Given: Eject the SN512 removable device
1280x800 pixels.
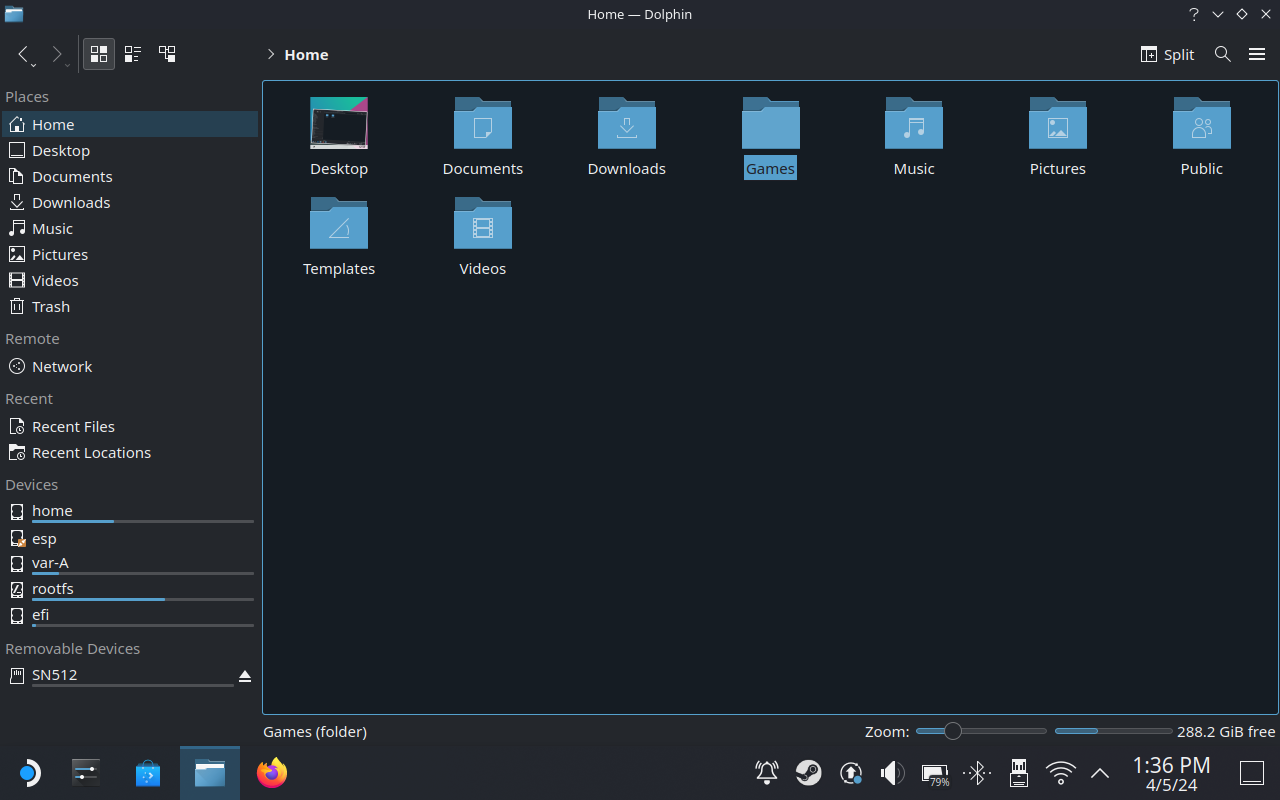Looking at the screenshot, I should pos(245,677).
